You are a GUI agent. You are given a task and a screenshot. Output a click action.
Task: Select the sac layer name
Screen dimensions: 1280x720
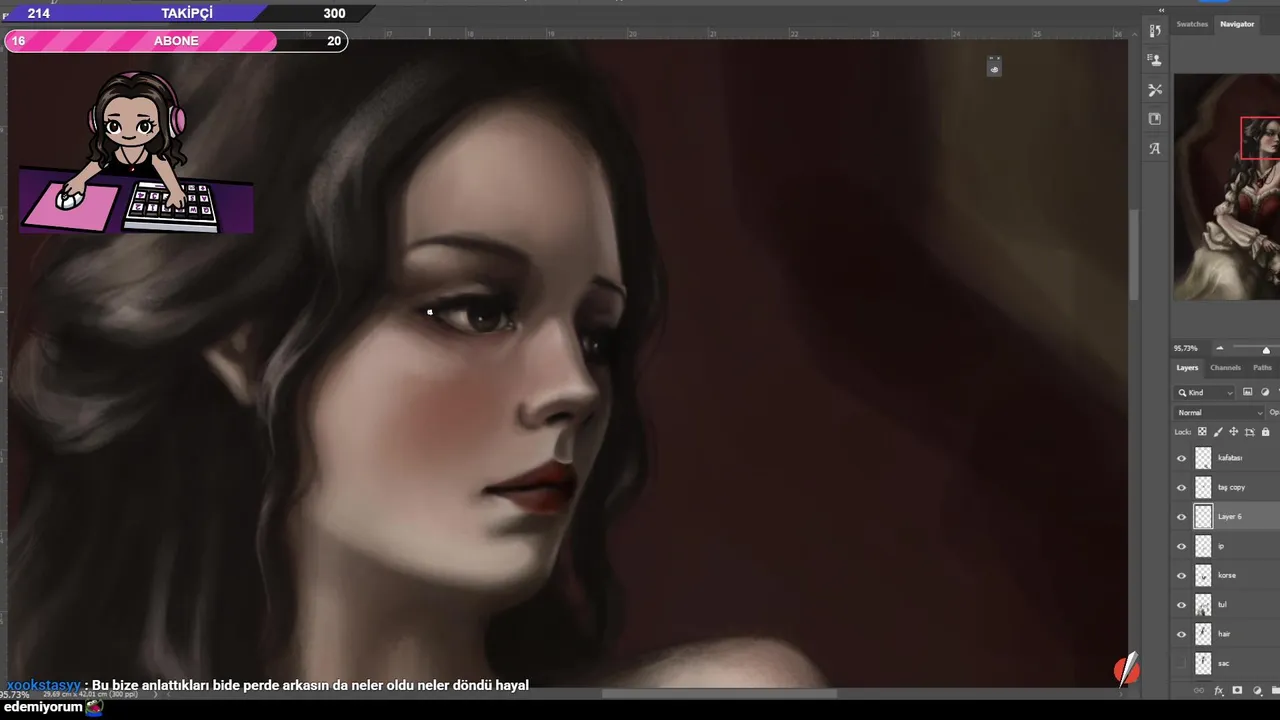point(1223,663)
